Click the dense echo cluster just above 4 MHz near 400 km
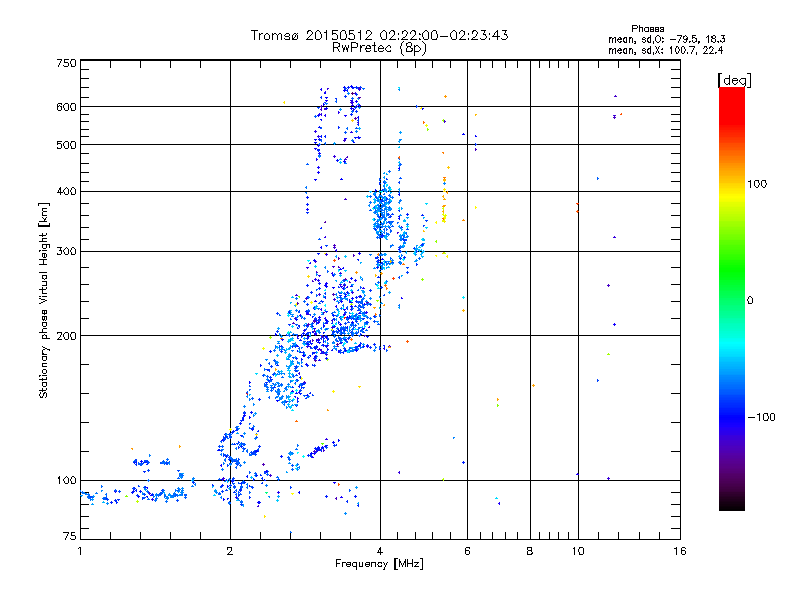The image size is (800, 600). (383, 209)
